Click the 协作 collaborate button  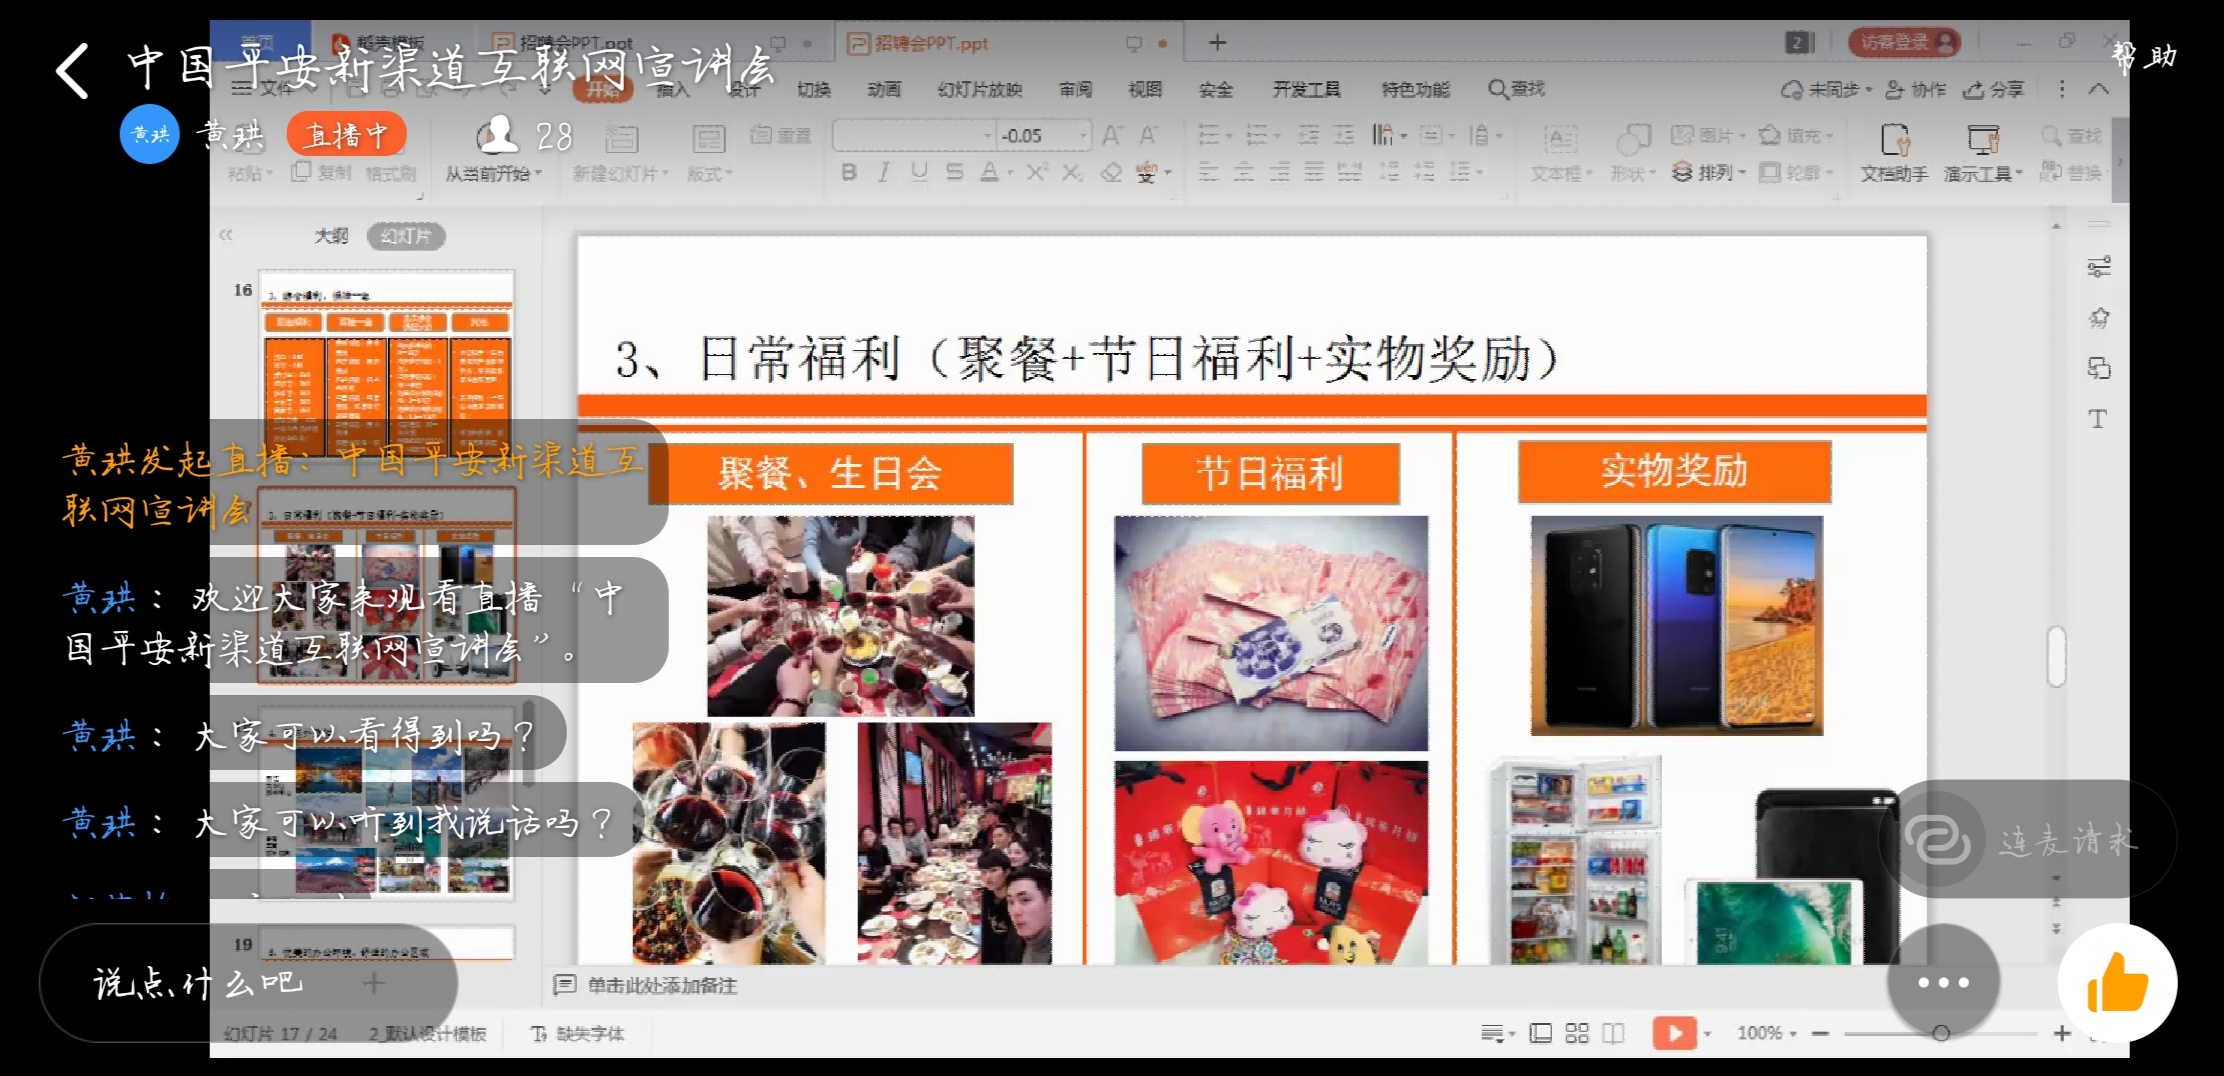(x=1916, y=90)
